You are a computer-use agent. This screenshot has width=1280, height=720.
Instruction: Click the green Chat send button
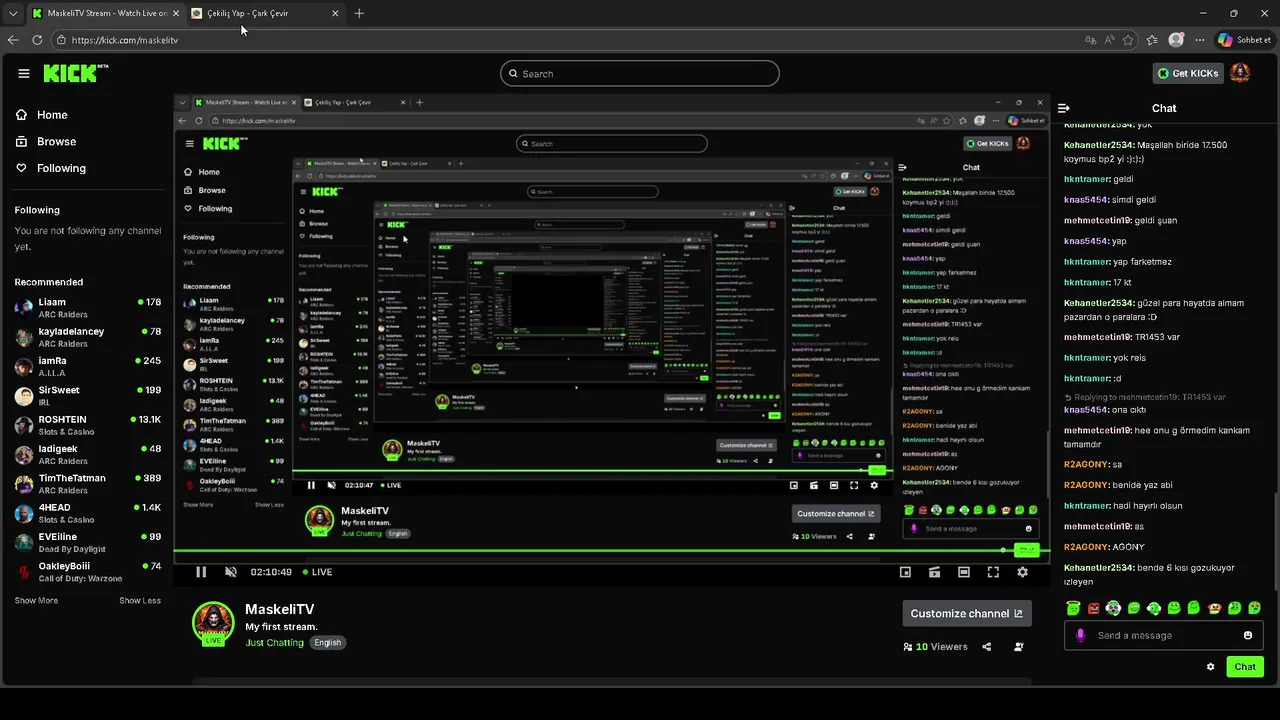pyautogui.click(x=1245, y=667)
